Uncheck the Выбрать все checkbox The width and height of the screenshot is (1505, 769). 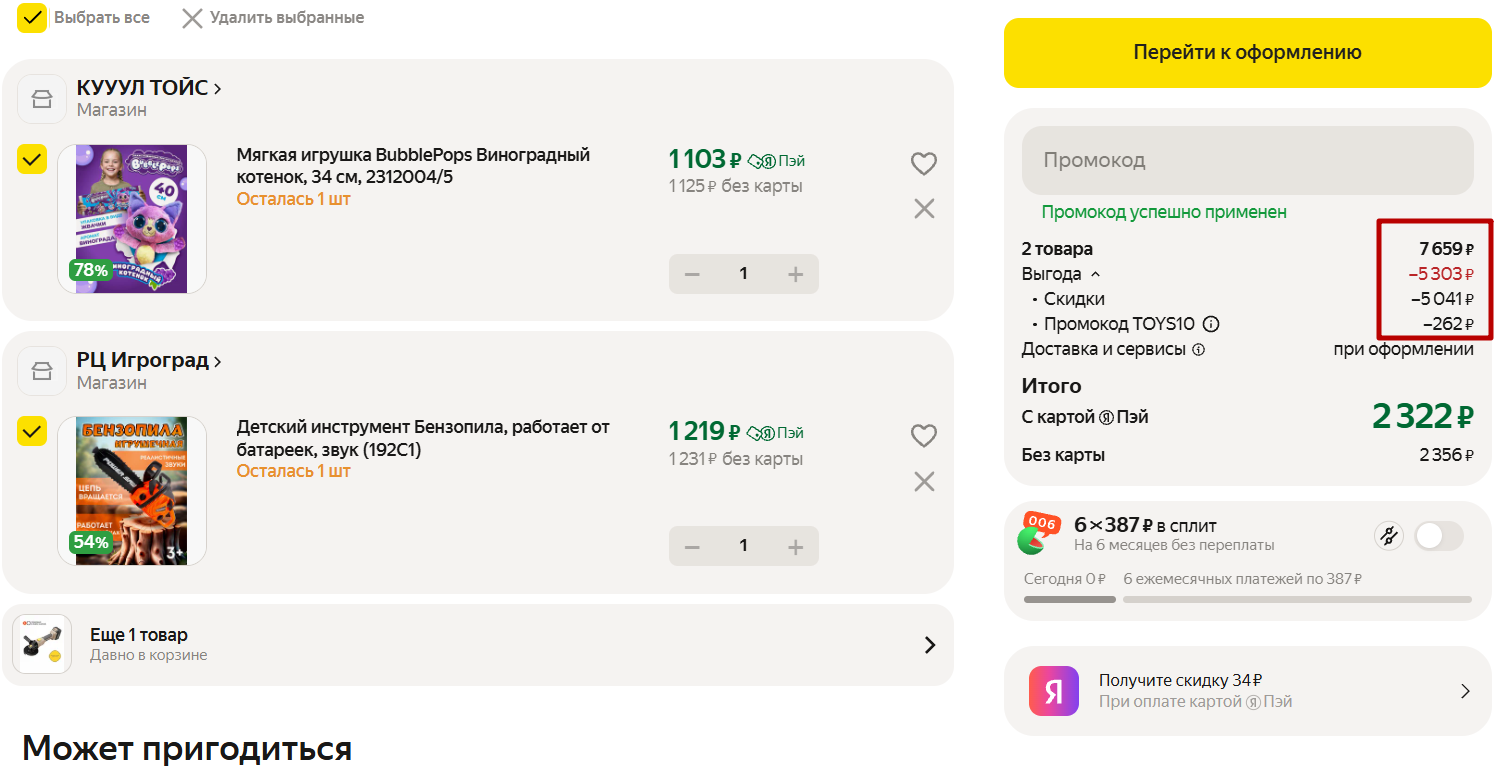(x=33, y=18)
